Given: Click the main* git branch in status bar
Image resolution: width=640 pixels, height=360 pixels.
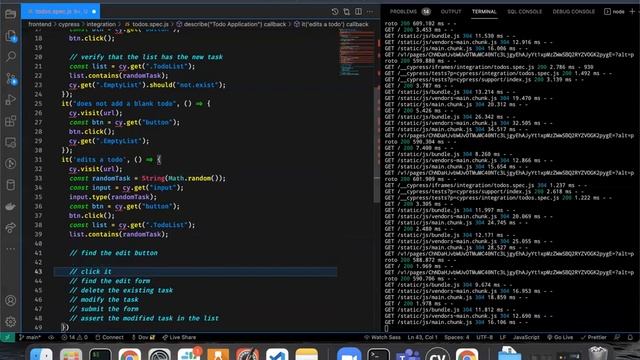Looking at the screenshot, I should coord(30,337).
